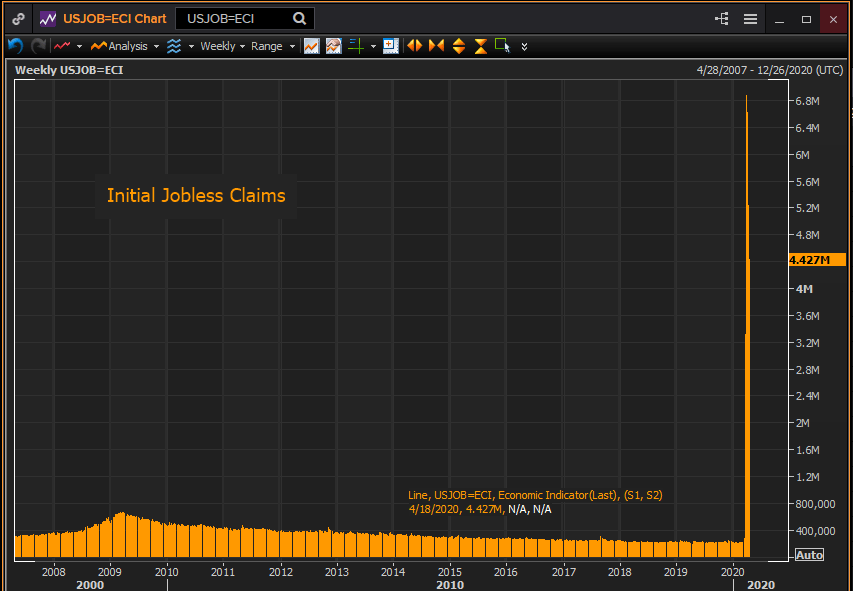Click the hand-on-chart icon
The width and height of the screenshot is (853, 591).
[x=333, y=46]
